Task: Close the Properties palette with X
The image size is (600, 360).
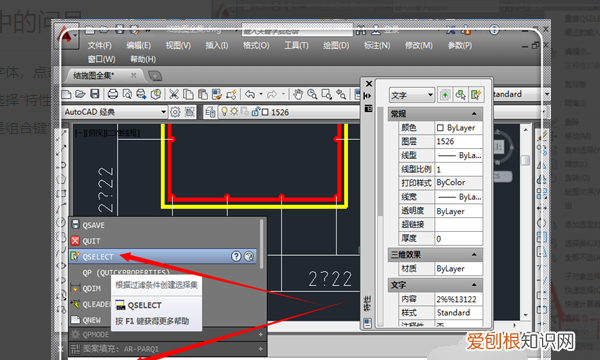Action: 369,83
